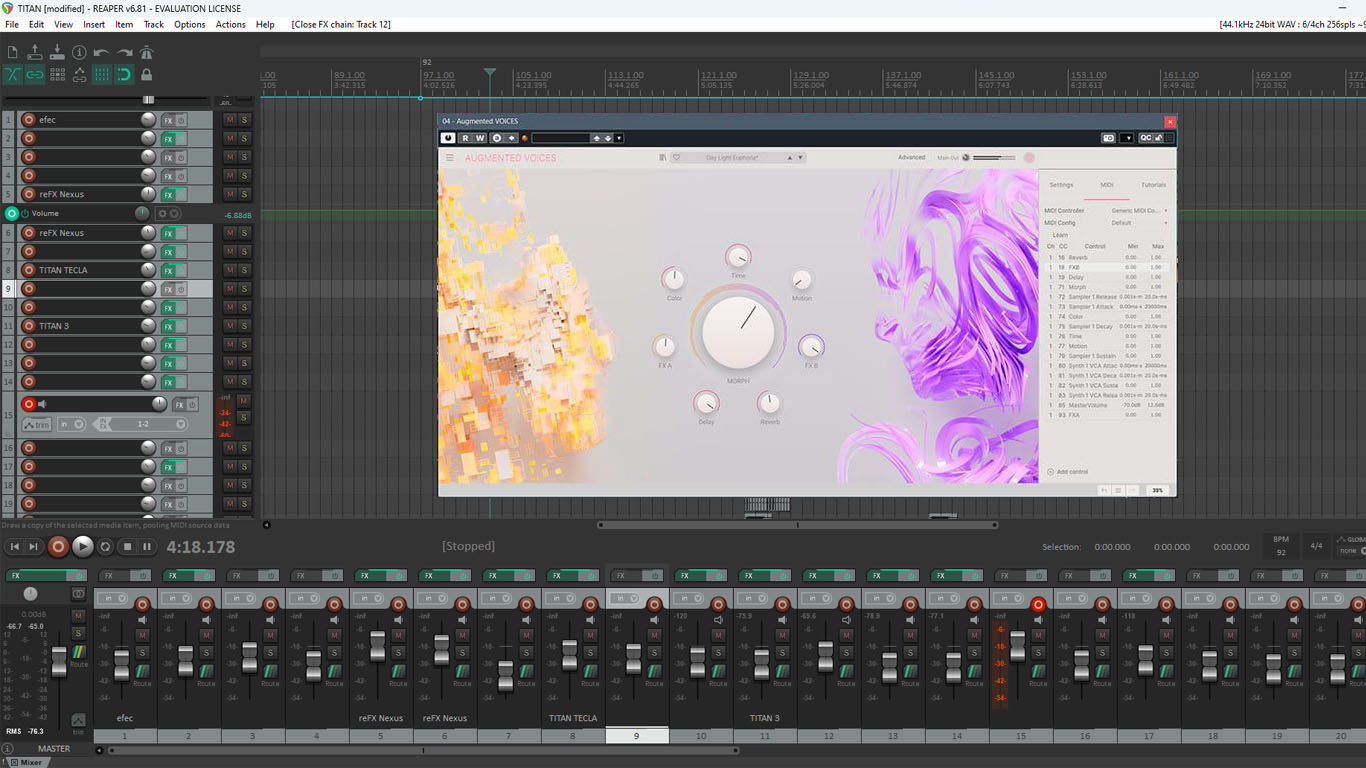This screenshot has height=768, width=1366.
Task: Click the preset library browser icon
Action: click(663, 157)
